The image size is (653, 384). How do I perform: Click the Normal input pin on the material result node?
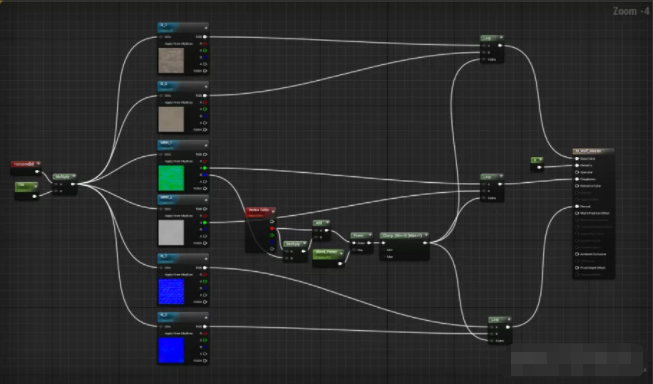tap(577, 206)
